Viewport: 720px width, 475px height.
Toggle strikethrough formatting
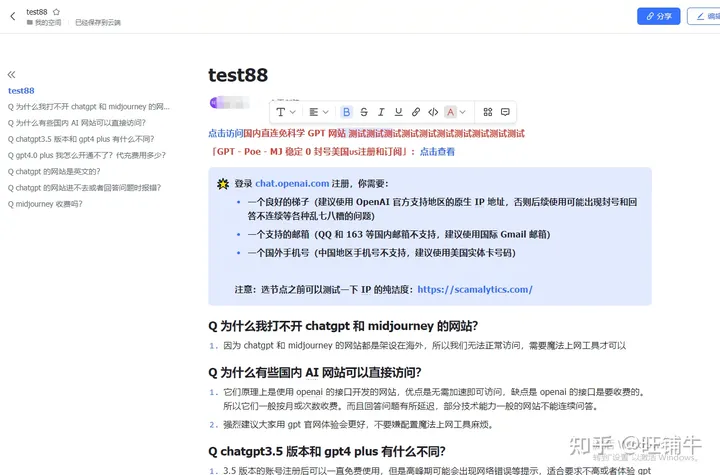tap(364, 112)
